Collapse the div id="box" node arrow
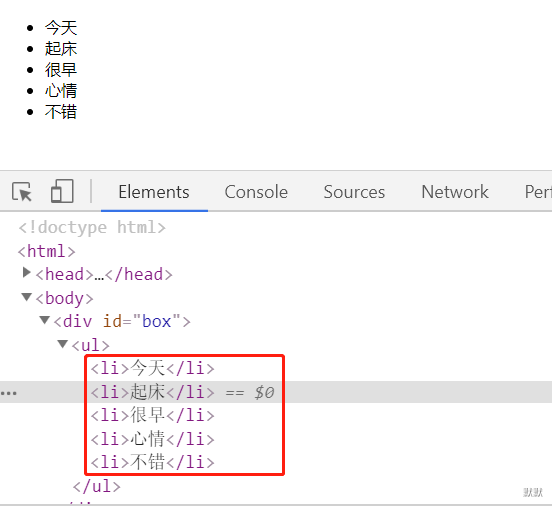Image resolution: width=552 pixels, height=506 pixels. tap(44, 320)
